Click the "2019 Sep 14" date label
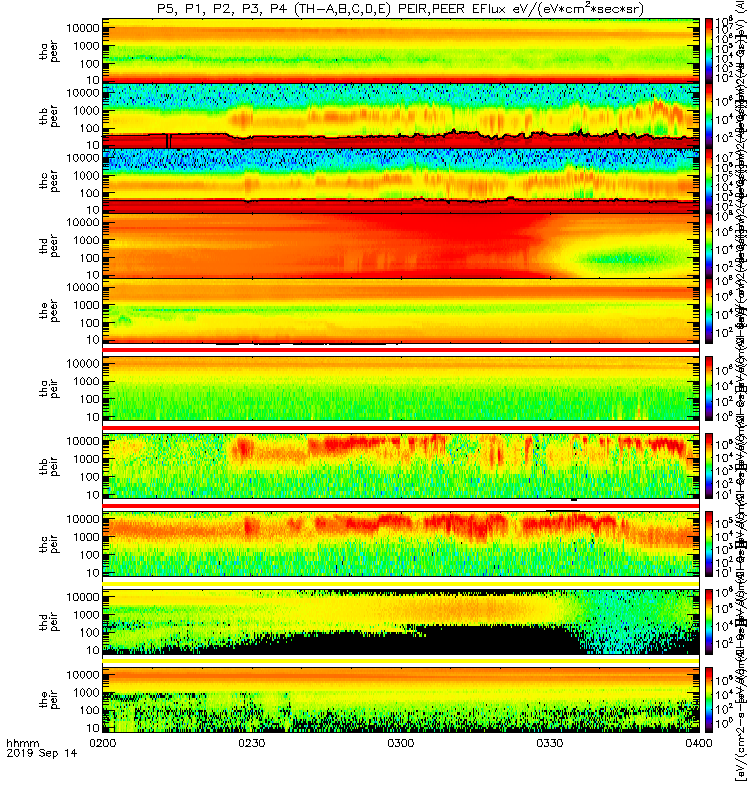750x800 pixels. click(42, 753)
